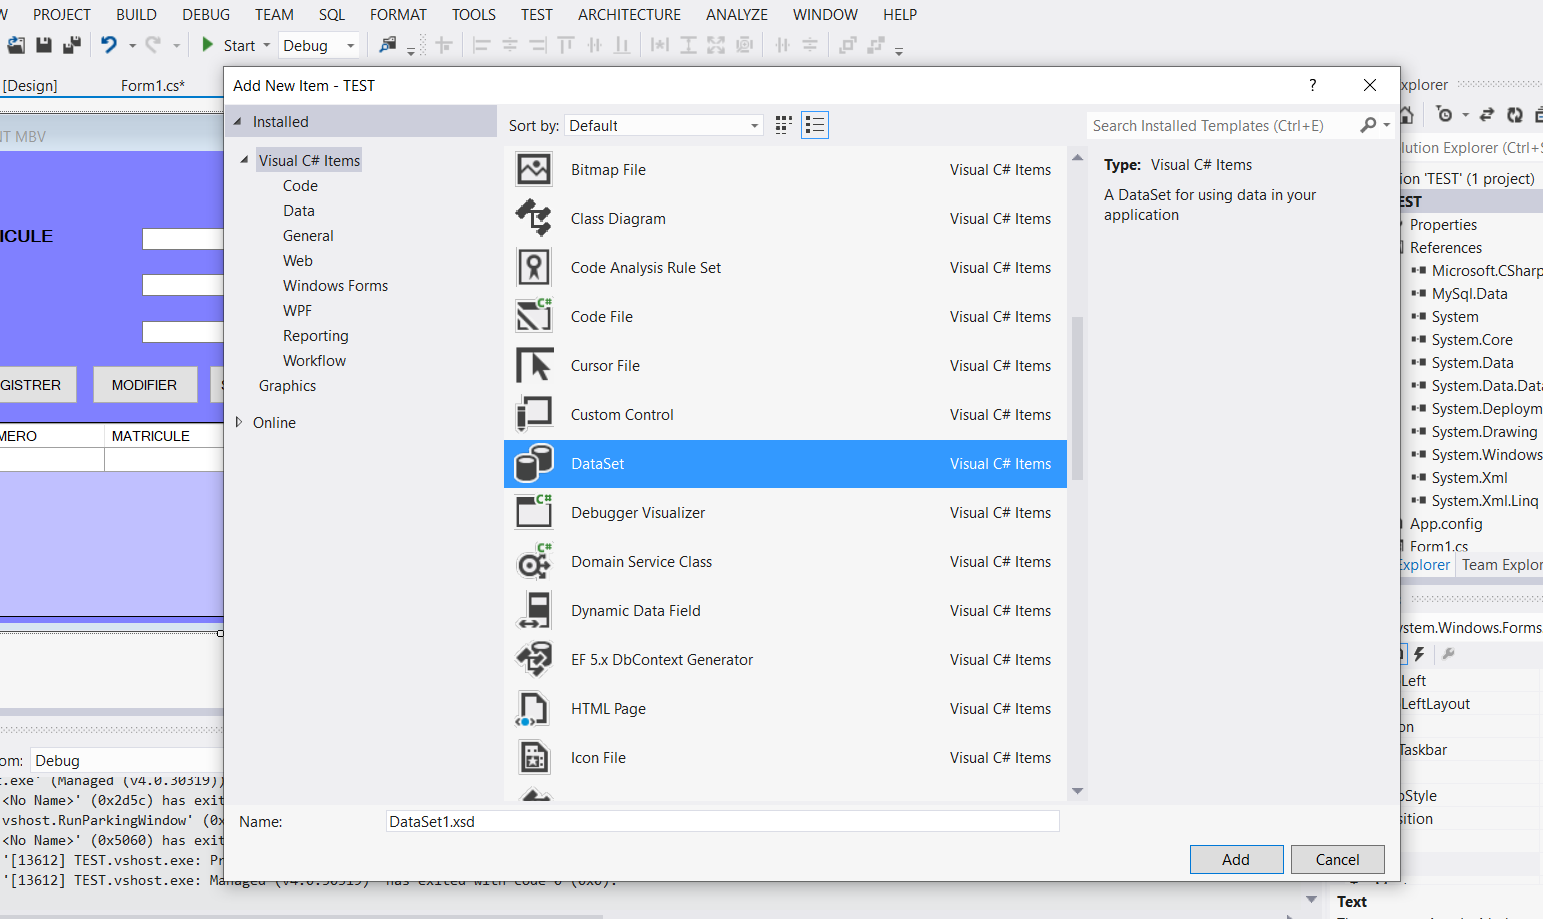Choose the EF 5.x DbContext Generator icon
Viewport: 1543px width, 919px height.
point(534,659)
